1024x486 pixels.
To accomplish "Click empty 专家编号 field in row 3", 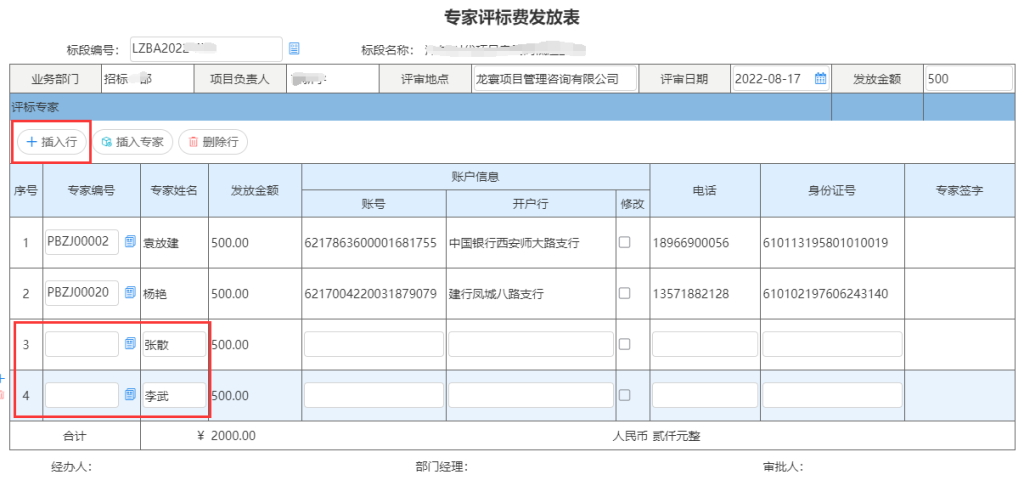I will [x=82, y=344].
